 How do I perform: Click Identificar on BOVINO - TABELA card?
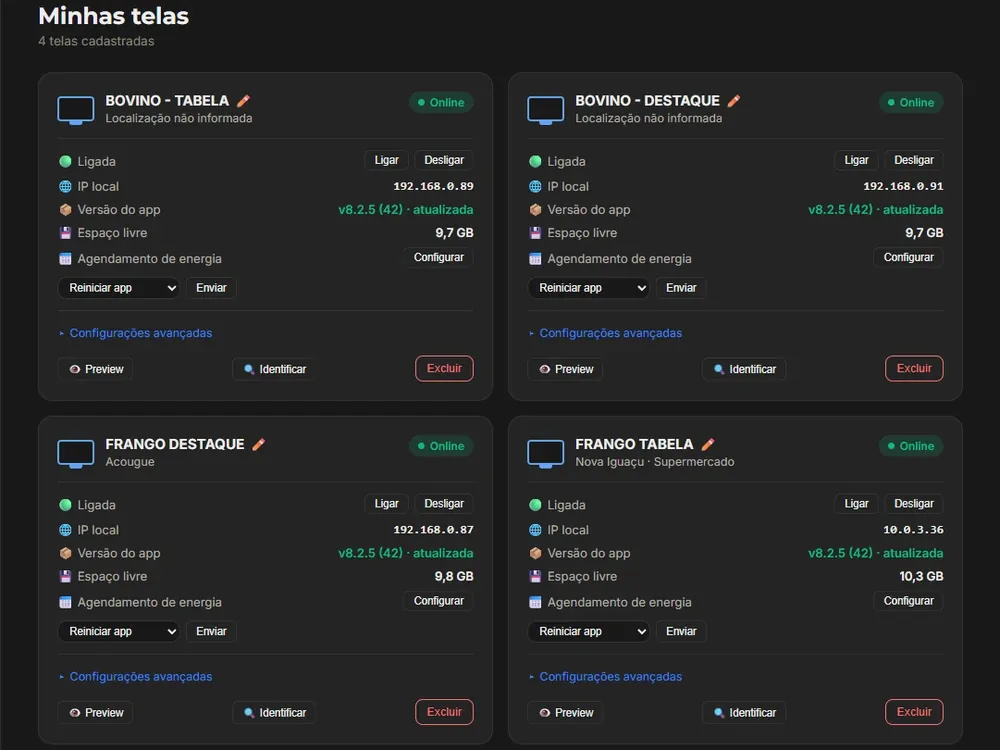pyautogui.click(x=274, y=369)
